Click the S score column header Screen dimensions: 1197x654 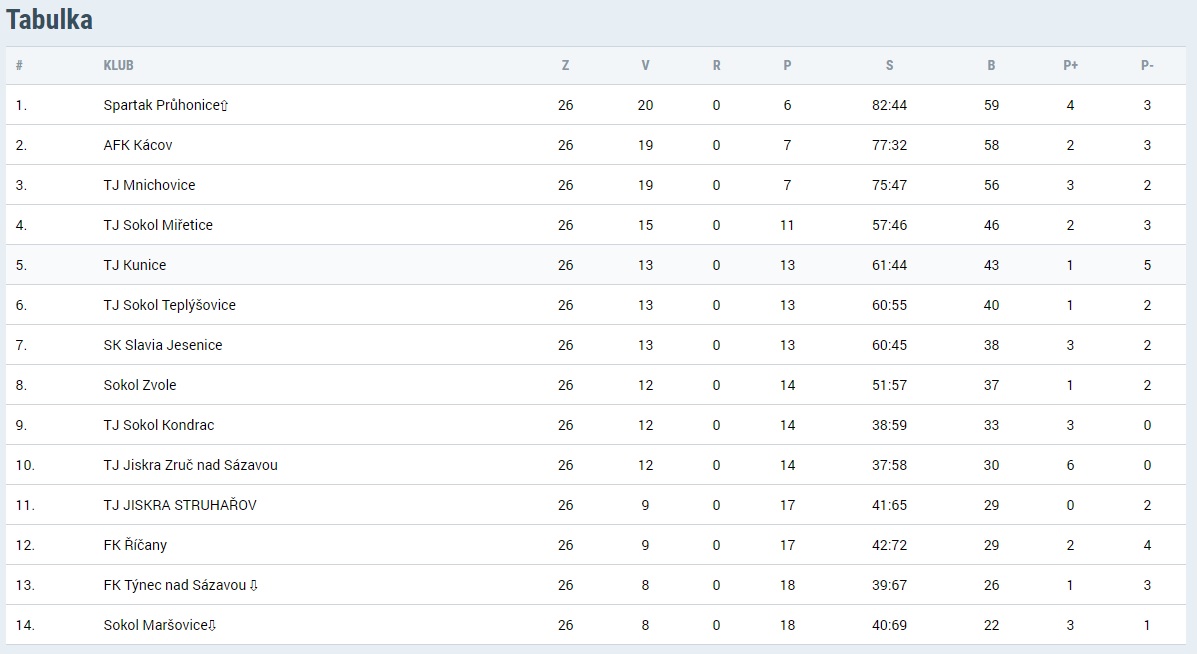[x=889, y=66]
